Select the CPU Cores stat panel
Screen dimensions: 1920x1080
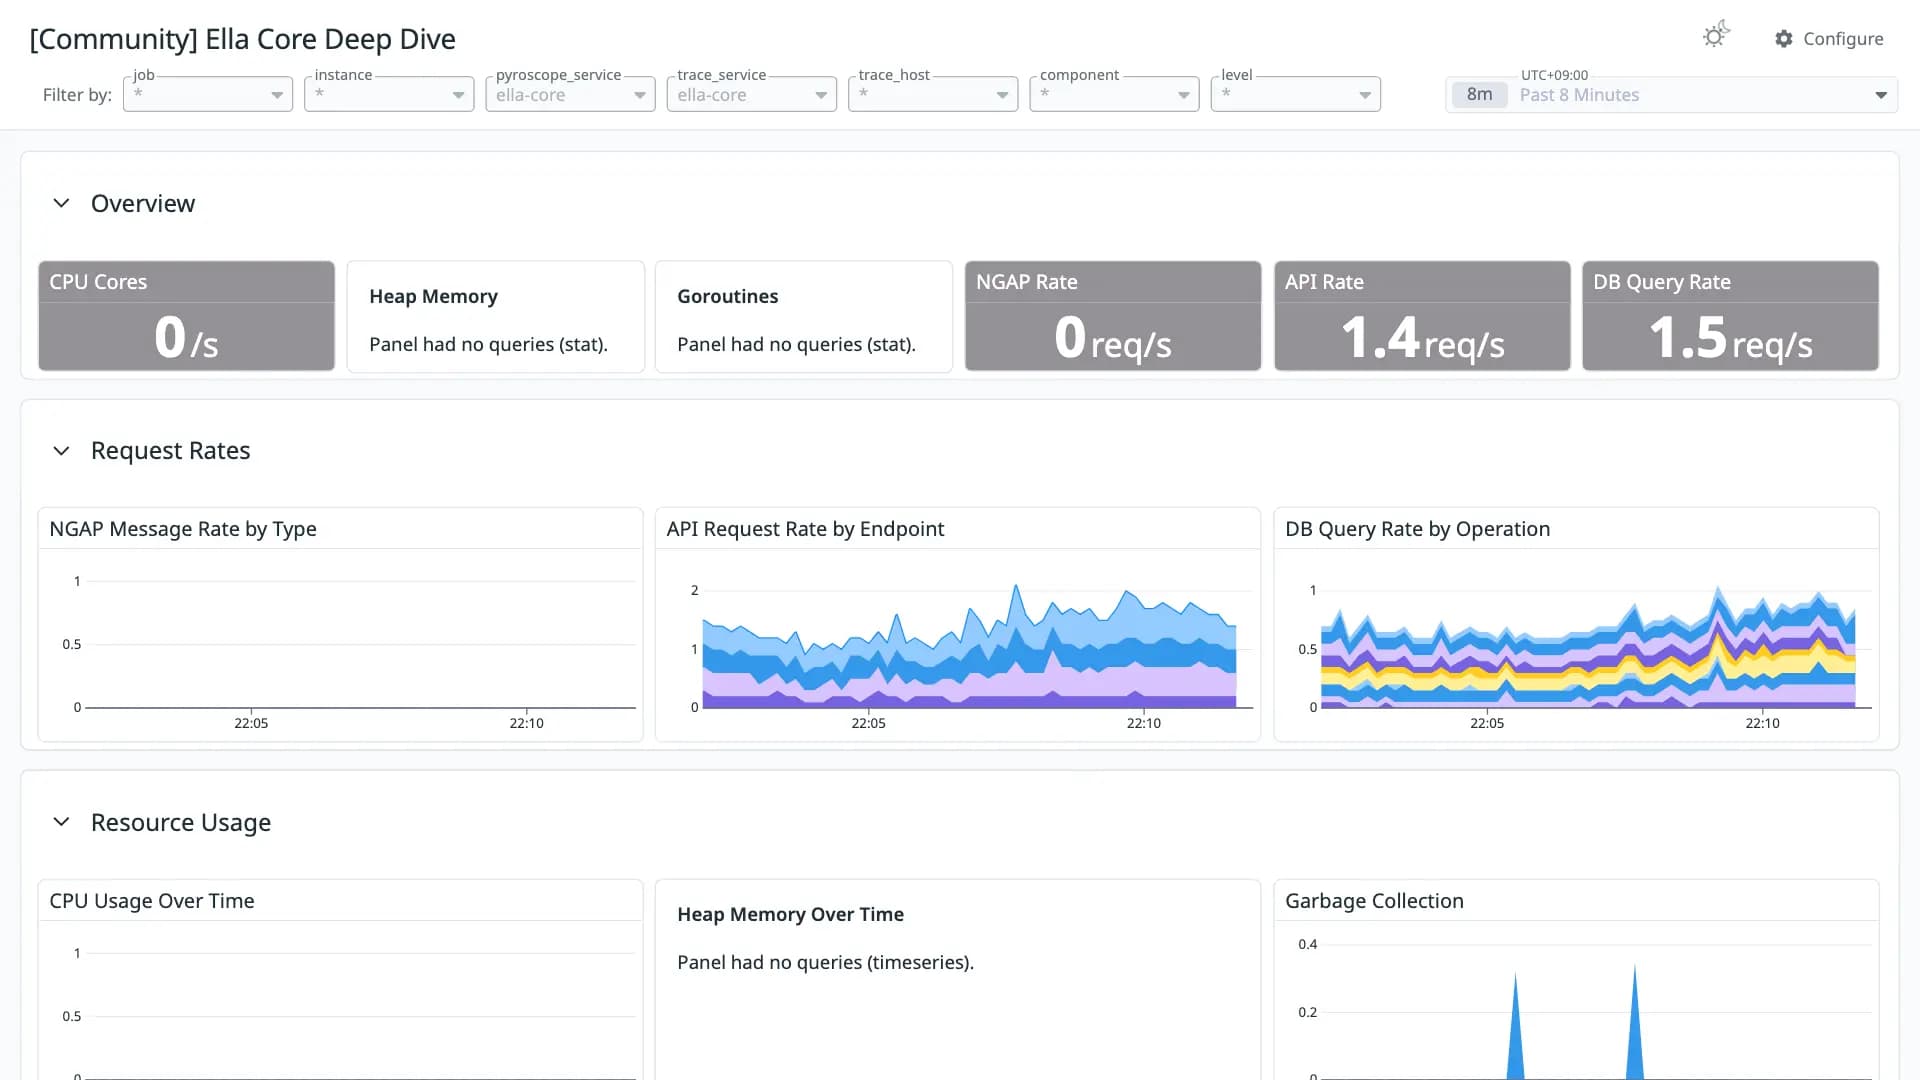click(x=186, y=316)
